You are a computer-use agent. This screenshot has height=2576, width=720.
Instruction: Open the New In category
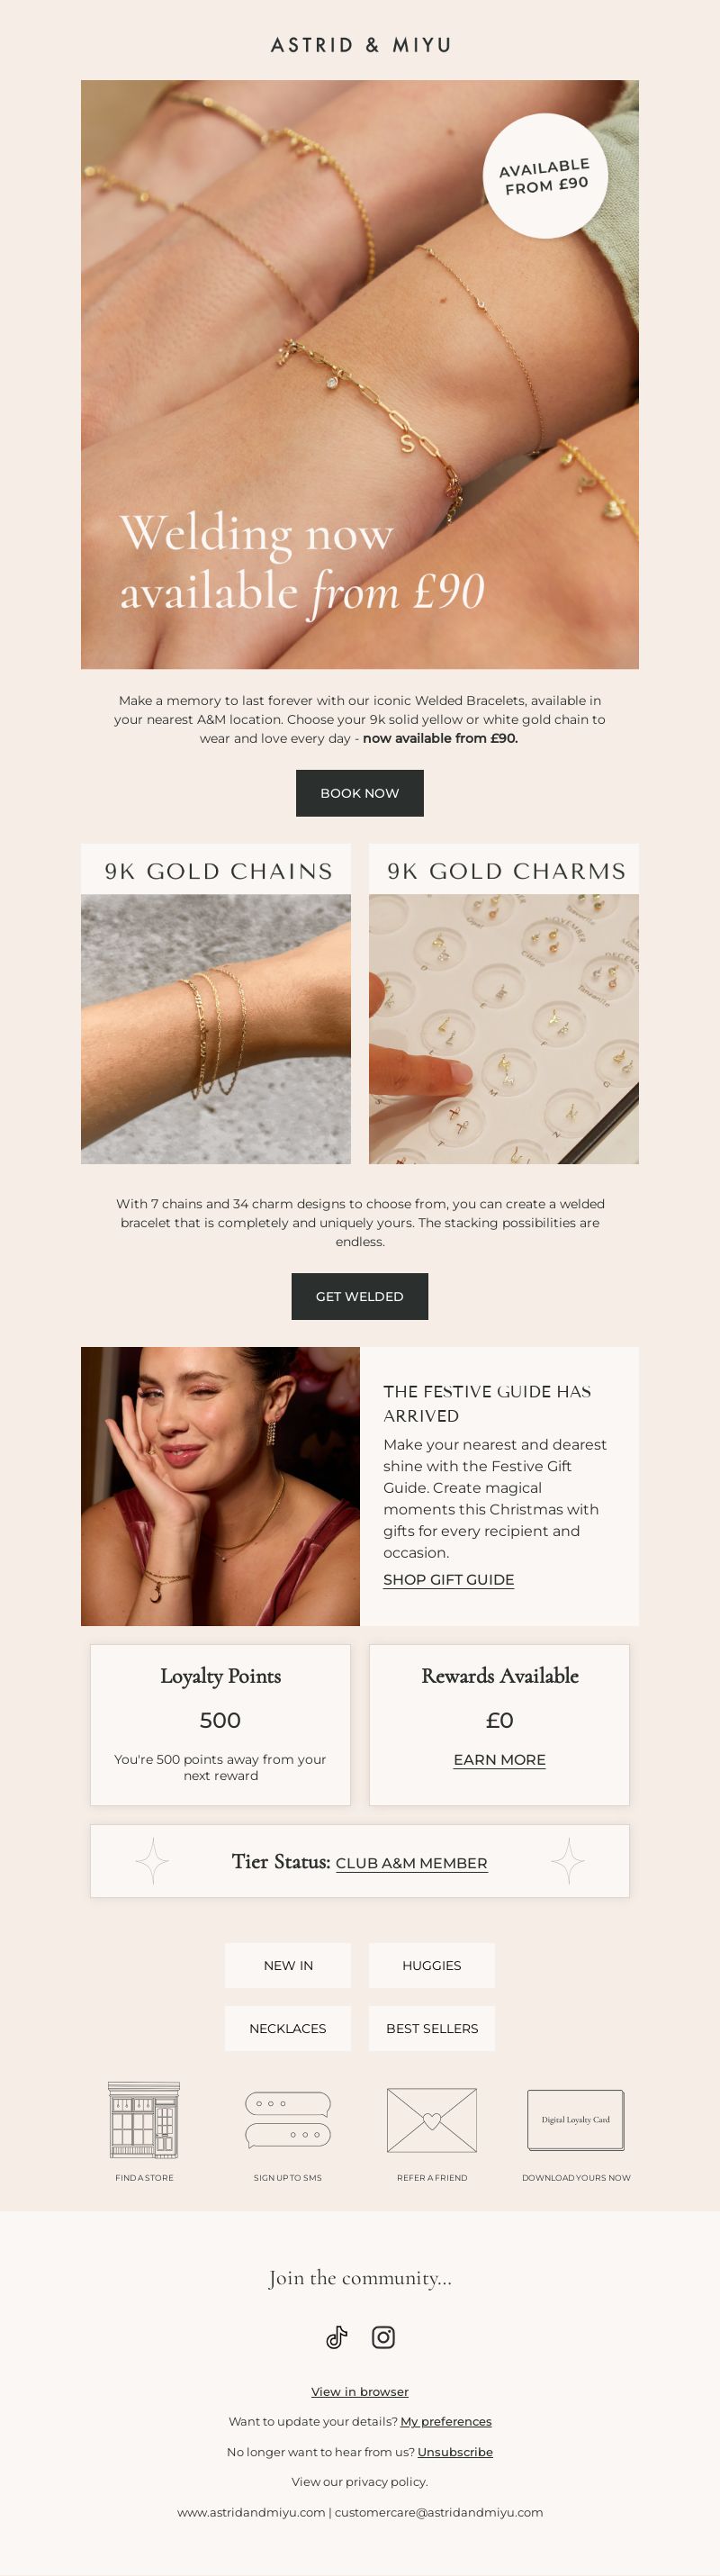pyautogui.click(x=288, y=1965)
